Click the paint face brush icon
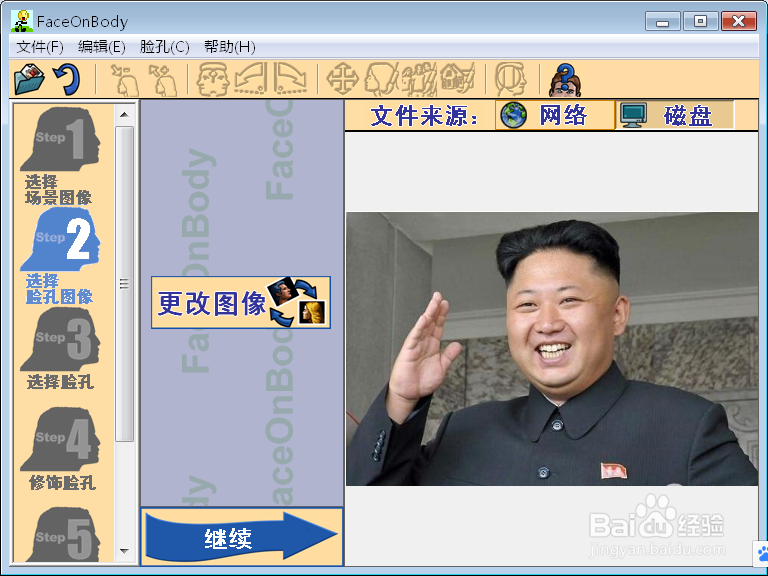This screenshot has height=576, width=768. click(x=380, y=79)
